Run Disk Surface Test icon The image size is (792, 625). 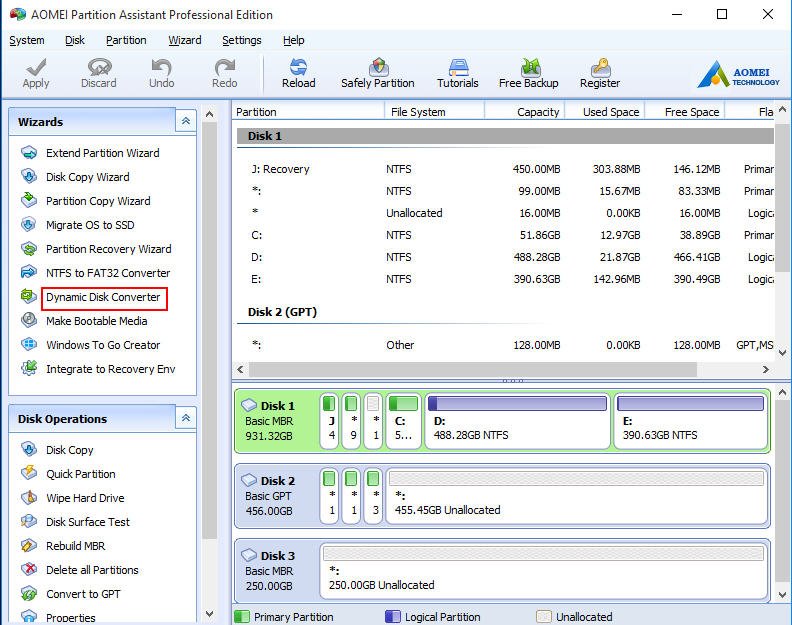[x=29, y=521]
